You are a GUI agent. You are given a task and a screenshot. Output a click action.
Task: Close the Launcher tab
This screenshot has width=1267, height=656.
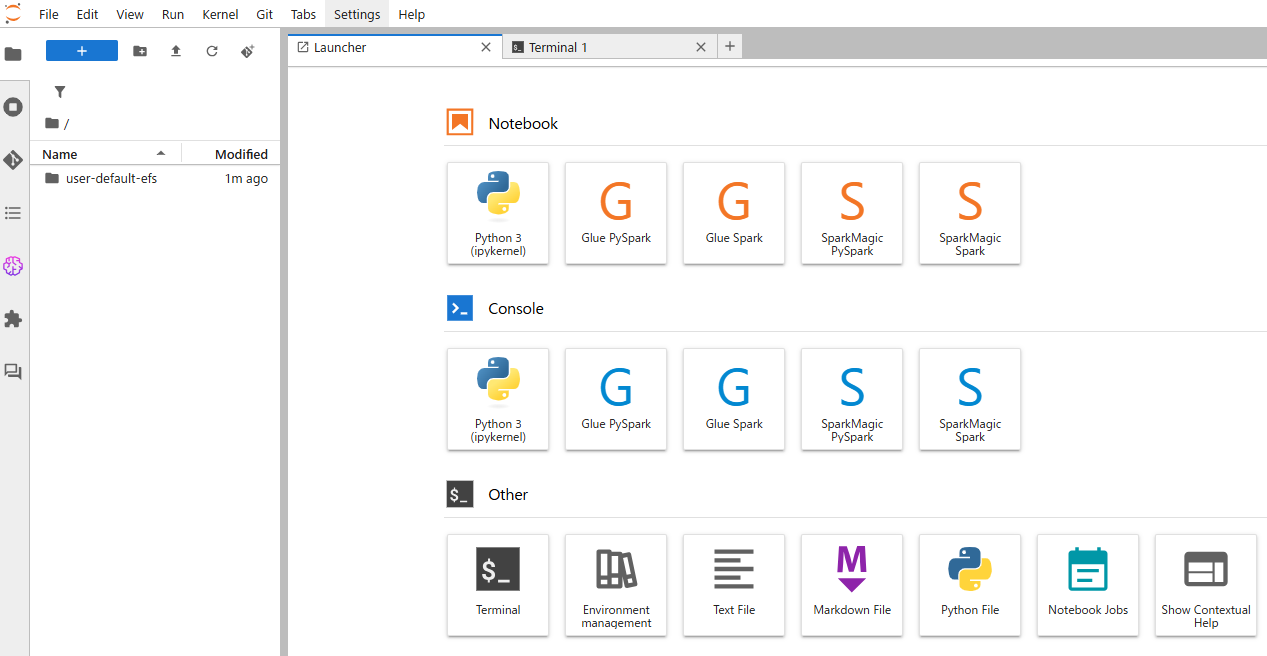coord(486,47)
